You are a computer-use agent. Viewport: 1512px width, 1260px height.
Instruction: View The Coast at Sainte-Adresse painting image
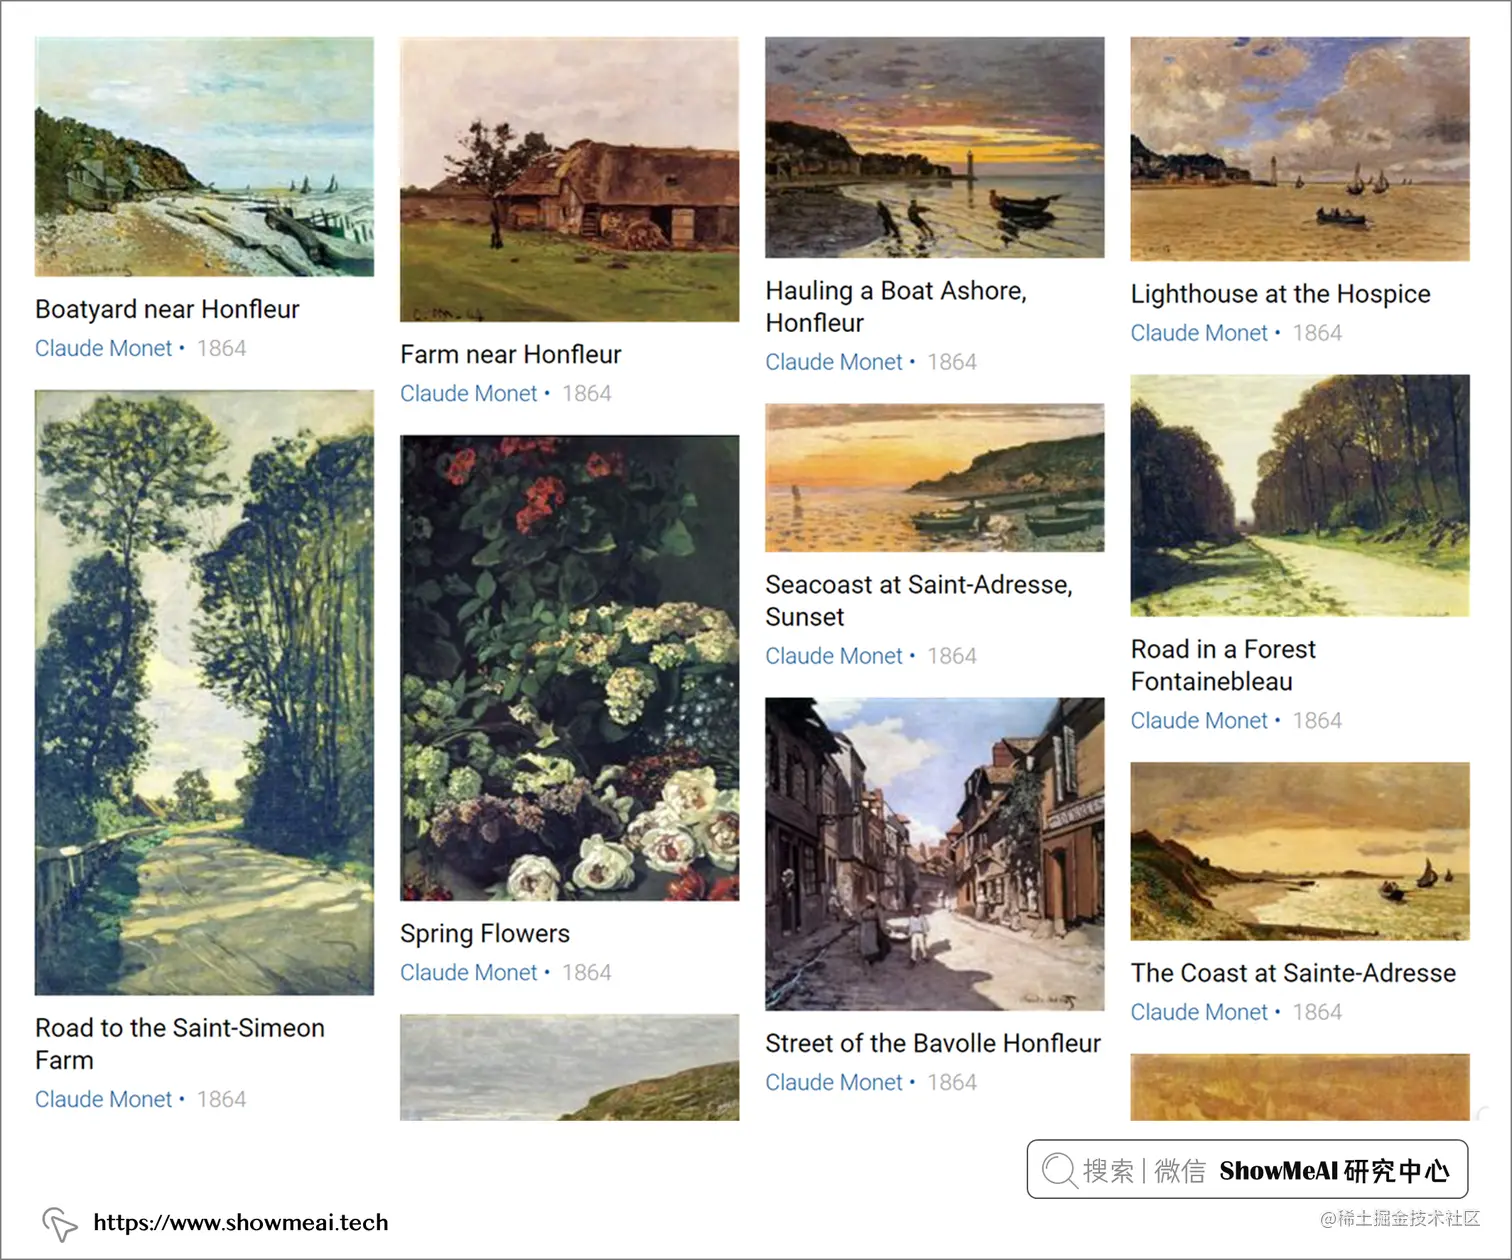pyautogui.click(x=1300, y=852)
